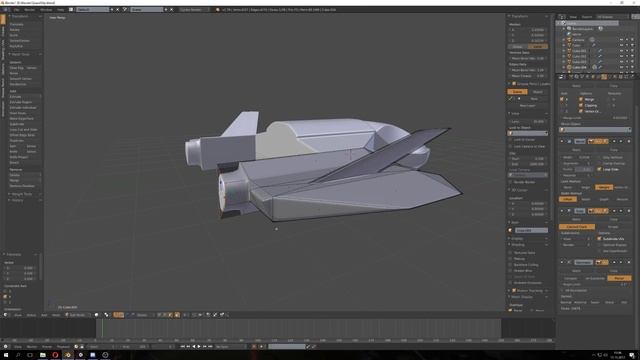
Task: Toggle Vertex Groups checkbox in Mirror modifier
Action: point(581,111)
